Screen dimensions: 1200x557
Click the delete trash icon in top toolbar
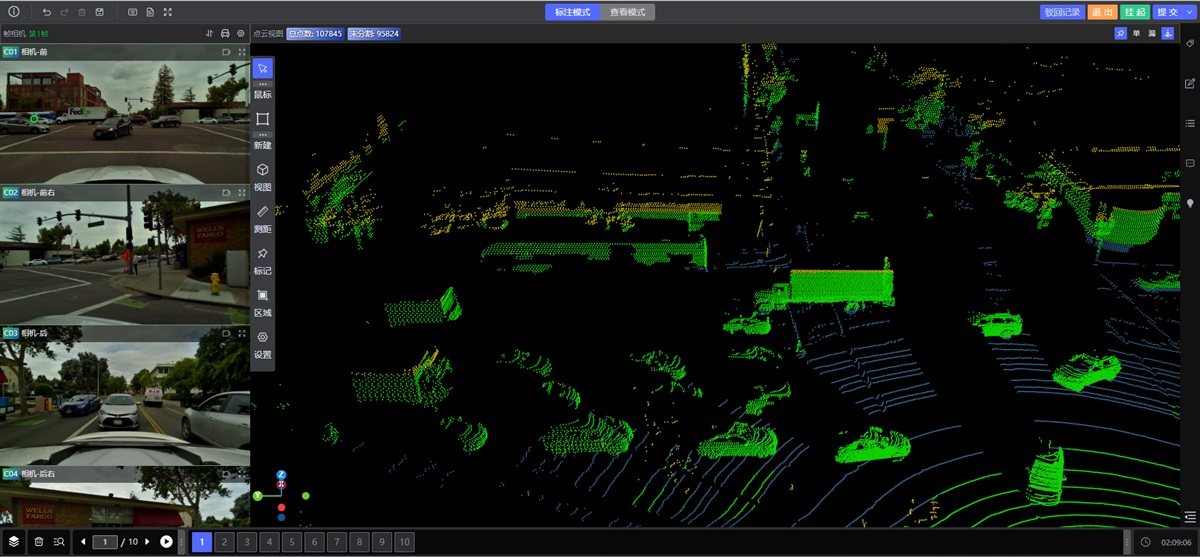(x=82, y=12)
